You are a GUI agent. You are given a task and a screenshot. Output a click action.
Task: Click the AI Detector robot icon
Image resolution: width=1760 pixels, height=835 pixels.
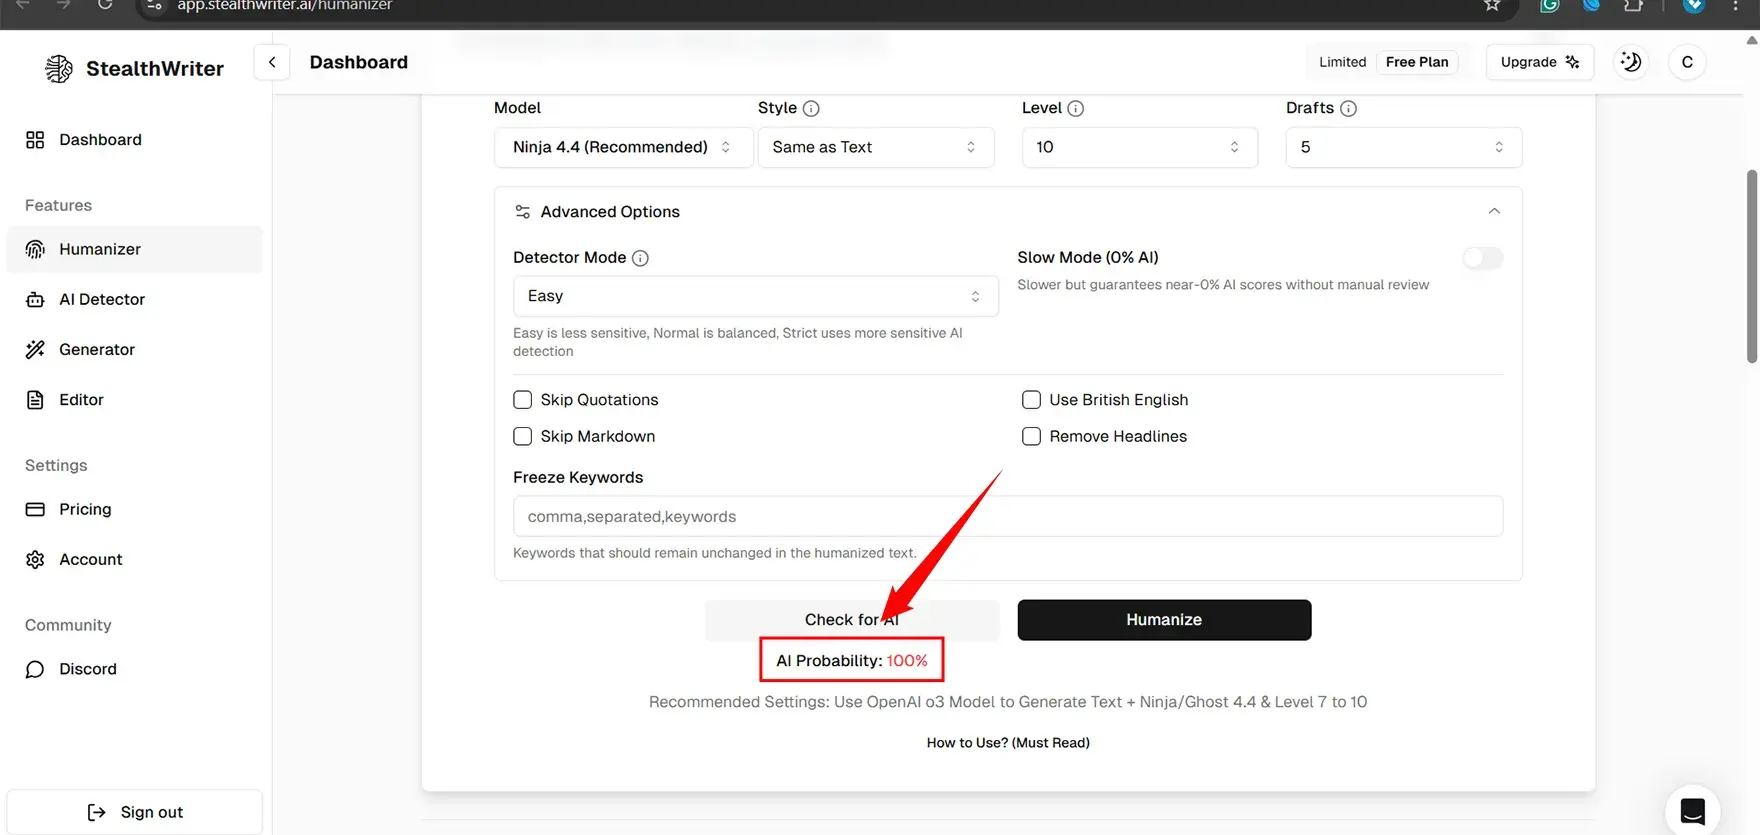35,299
